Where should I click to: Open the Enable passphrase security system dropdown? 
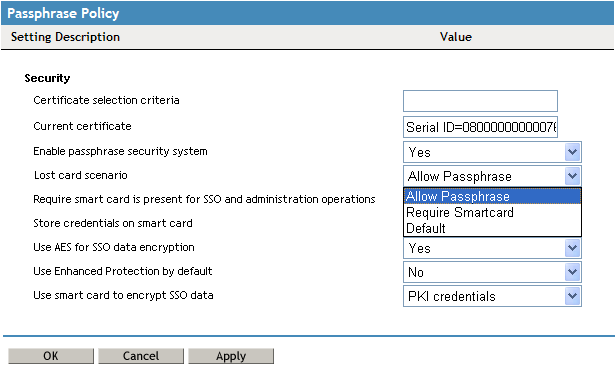click(x=492, y=152)
